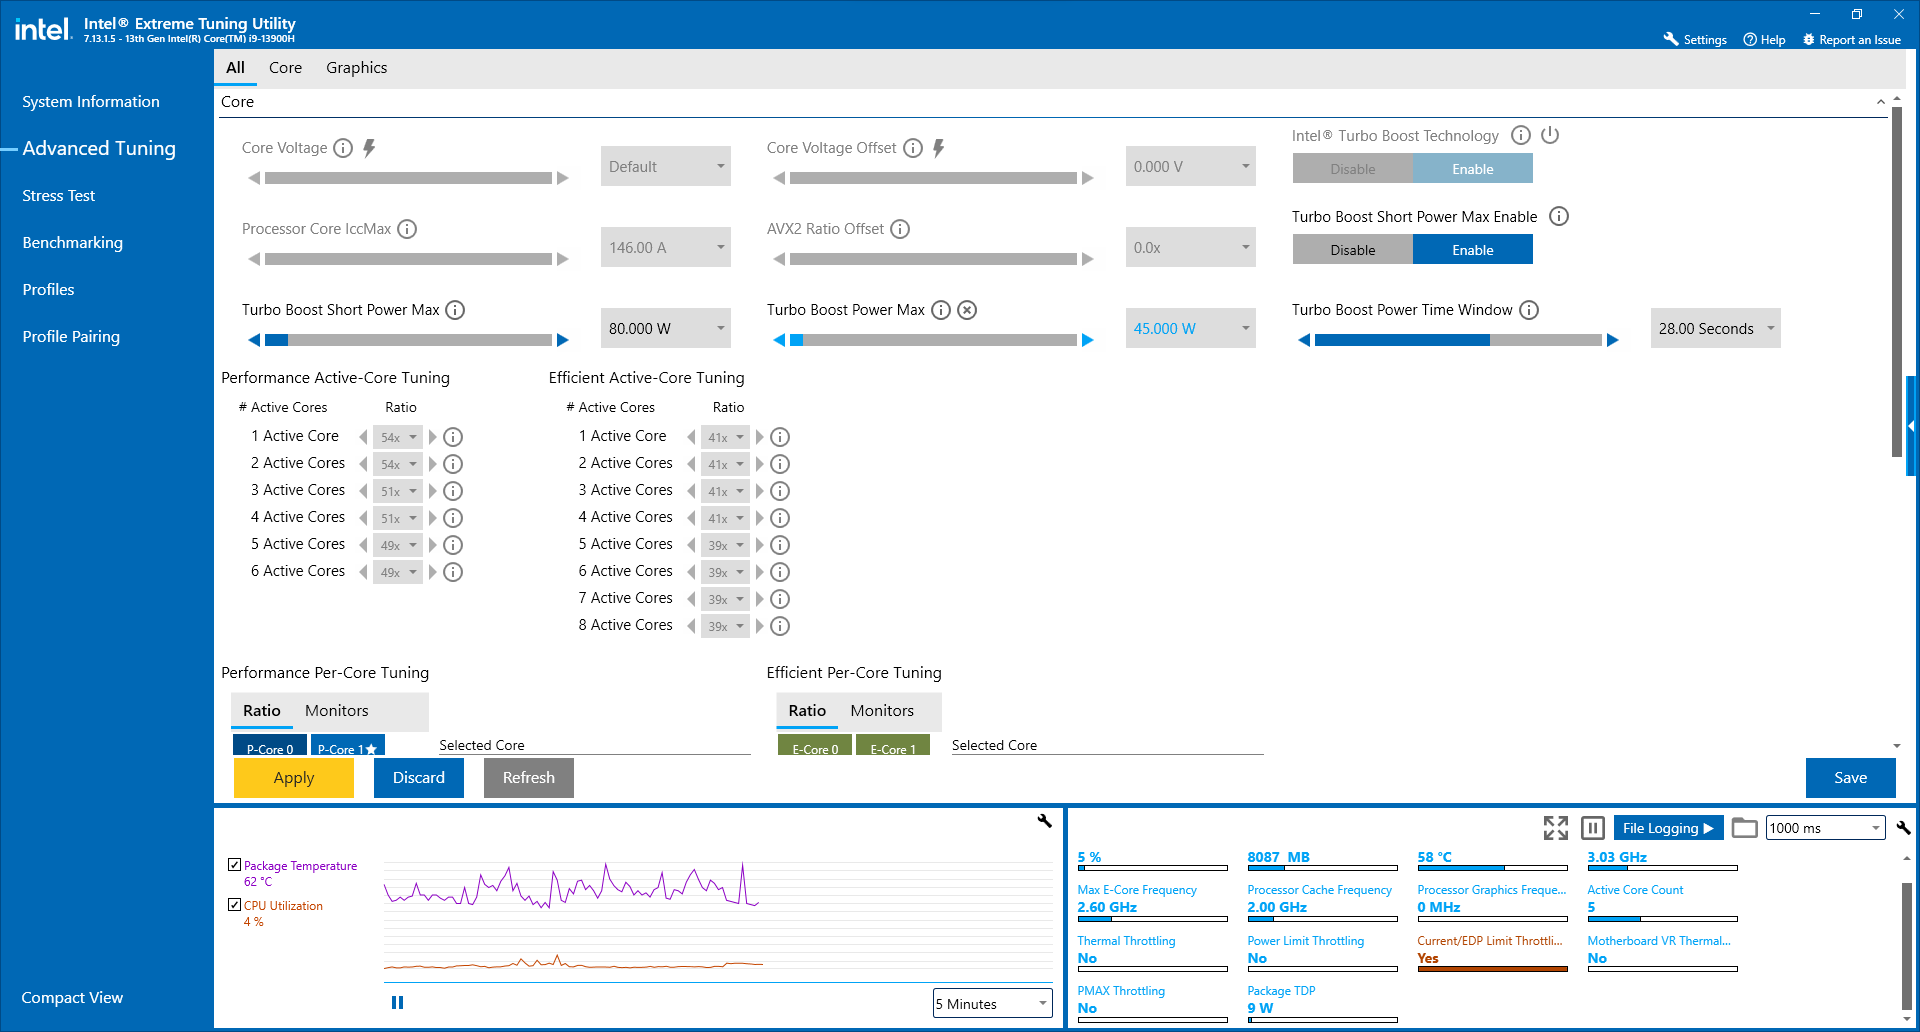This screenshot has width=1920, height=1032.
Task: Open the 146.00 A IccMax dropdown
Action: [x=666, y=247]
